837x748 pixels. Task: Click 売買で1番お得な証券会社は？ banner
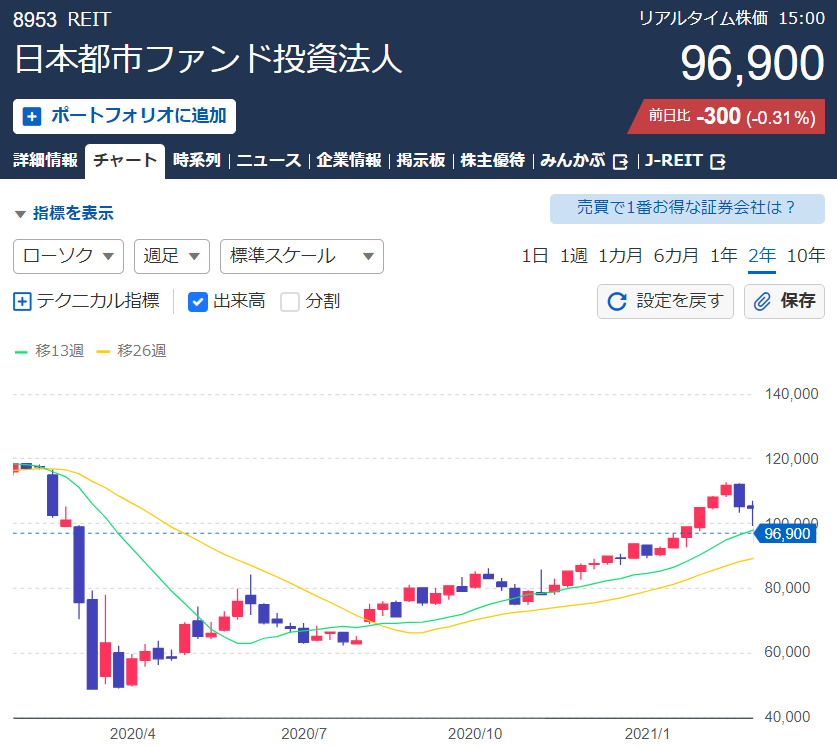(x=687, y=209)
